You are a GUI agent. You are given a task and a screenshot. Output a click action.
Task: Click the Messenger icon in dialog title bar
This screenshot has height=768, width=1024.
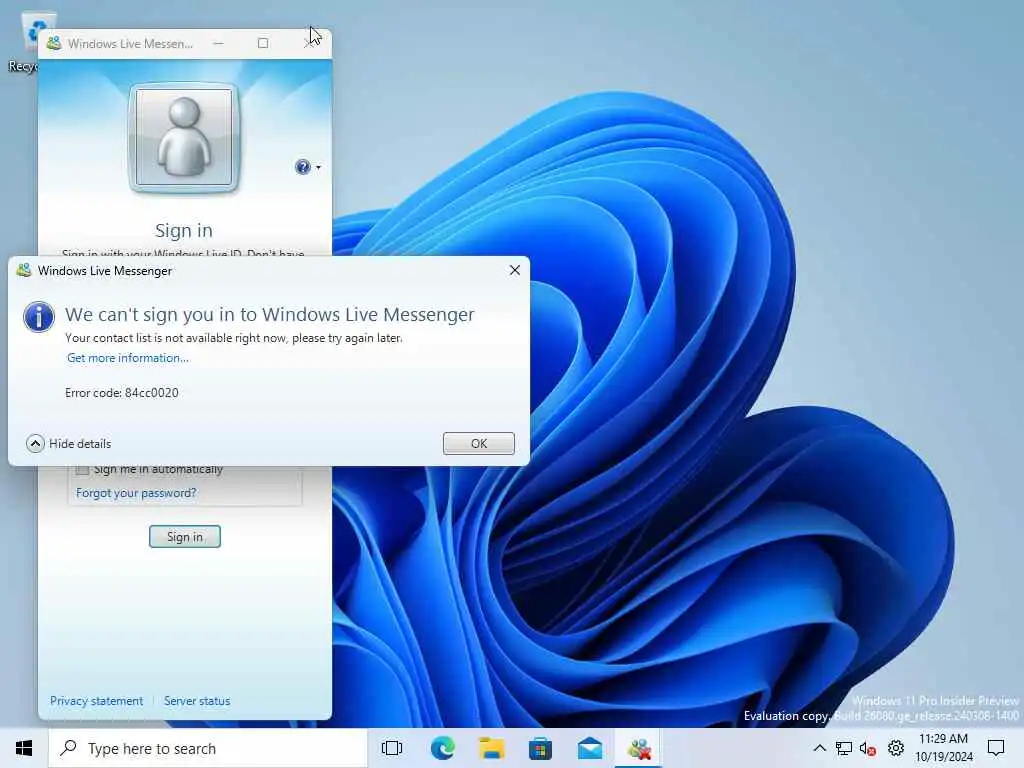(24, 270)
